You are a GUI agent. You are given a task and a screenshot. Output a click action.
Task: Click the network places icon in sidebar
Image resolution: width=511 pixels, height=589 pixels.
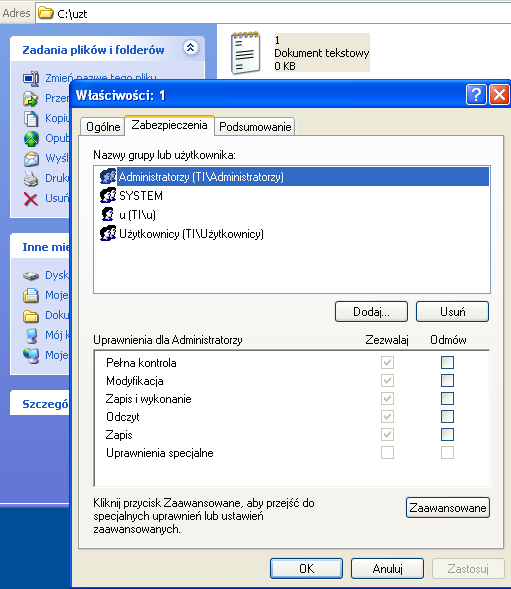click(x=31, y=355)
